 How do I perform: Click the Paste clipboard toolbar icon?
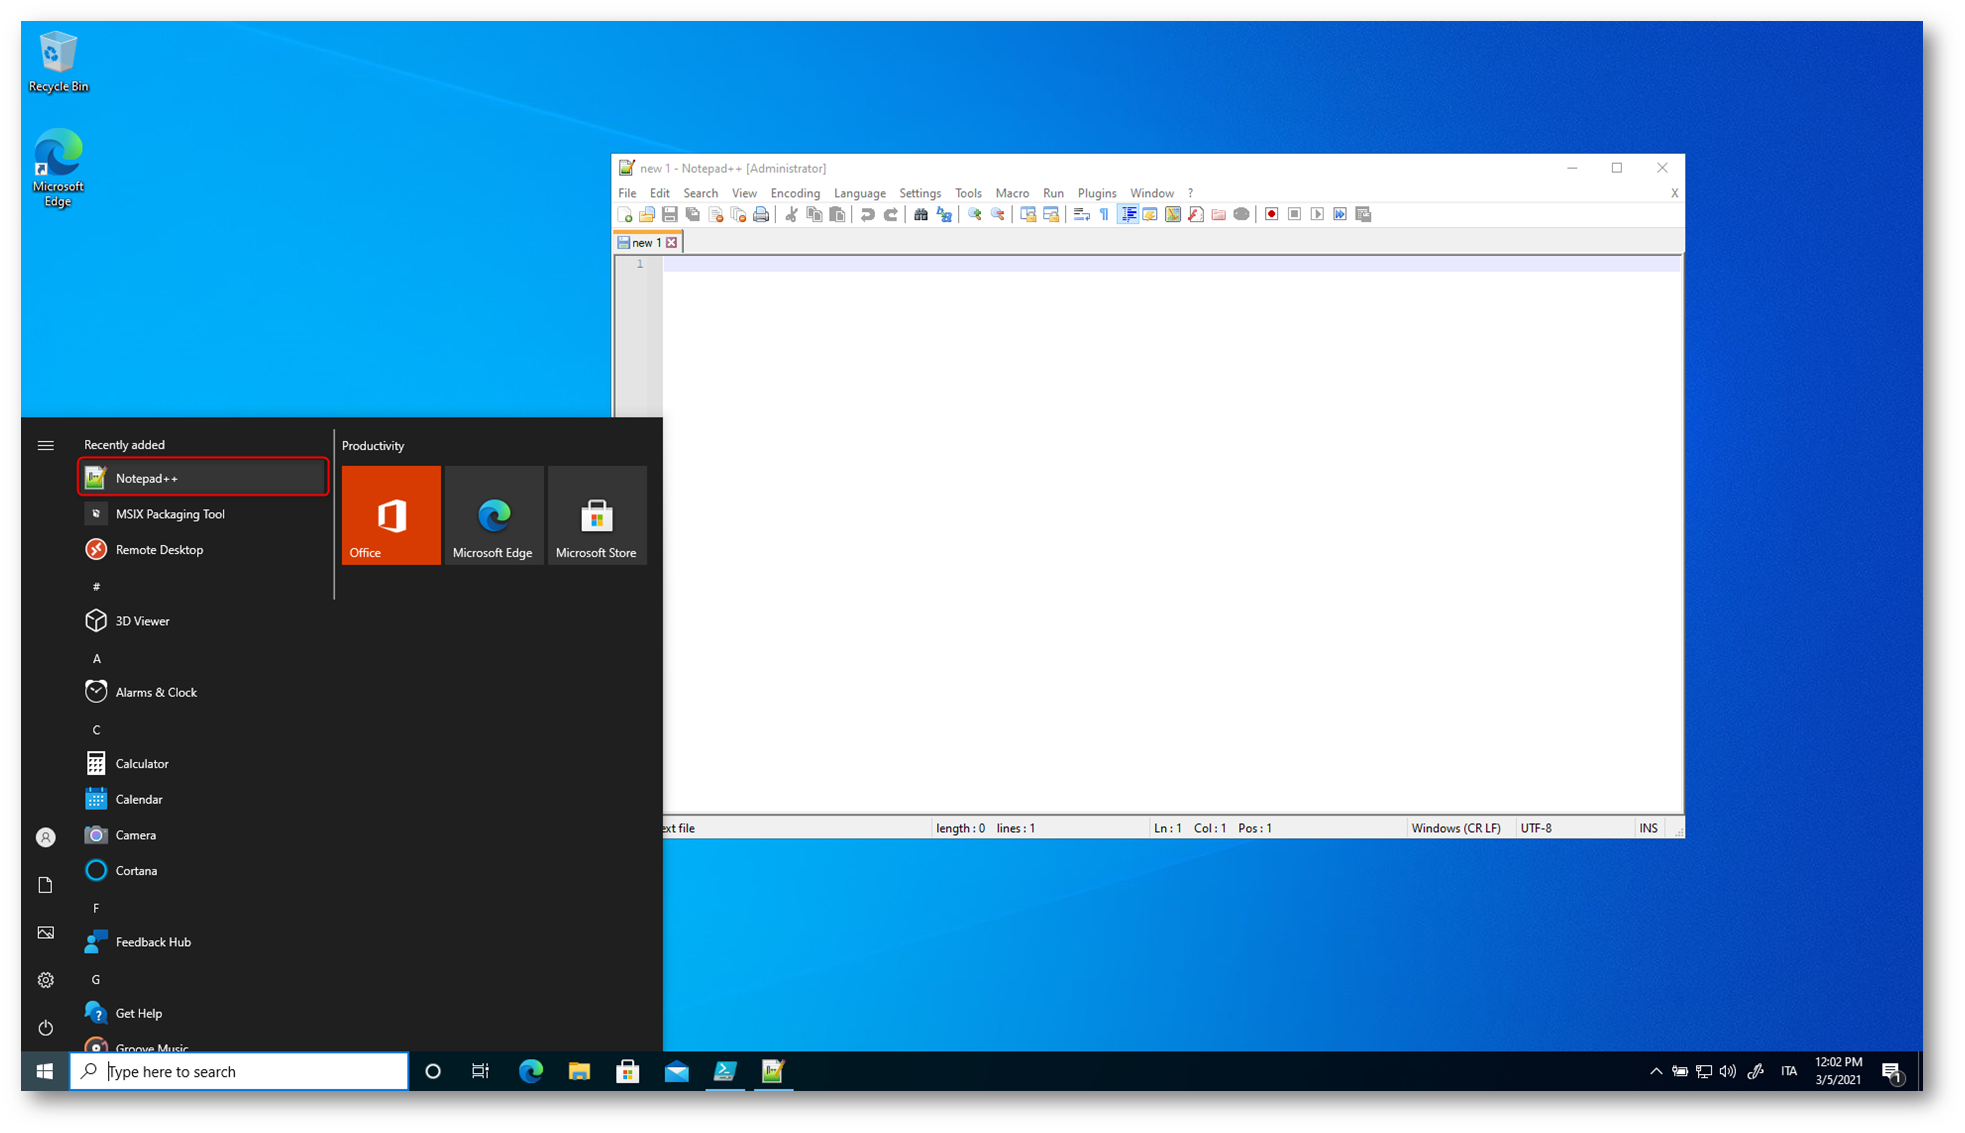838,215
